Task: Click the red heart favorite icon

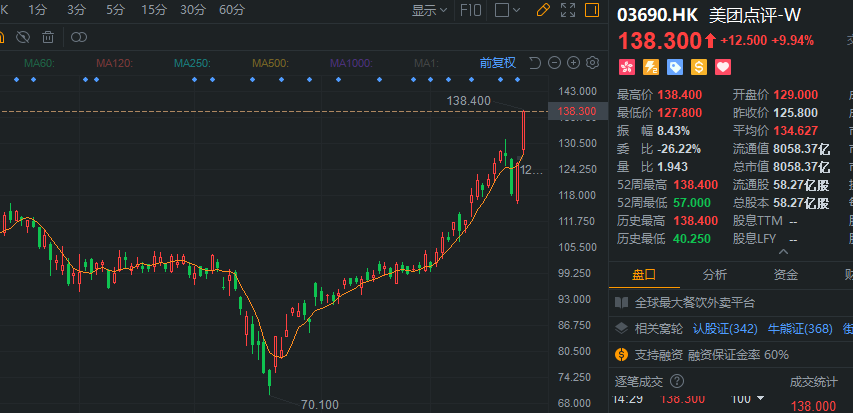Action: point(723,67)
